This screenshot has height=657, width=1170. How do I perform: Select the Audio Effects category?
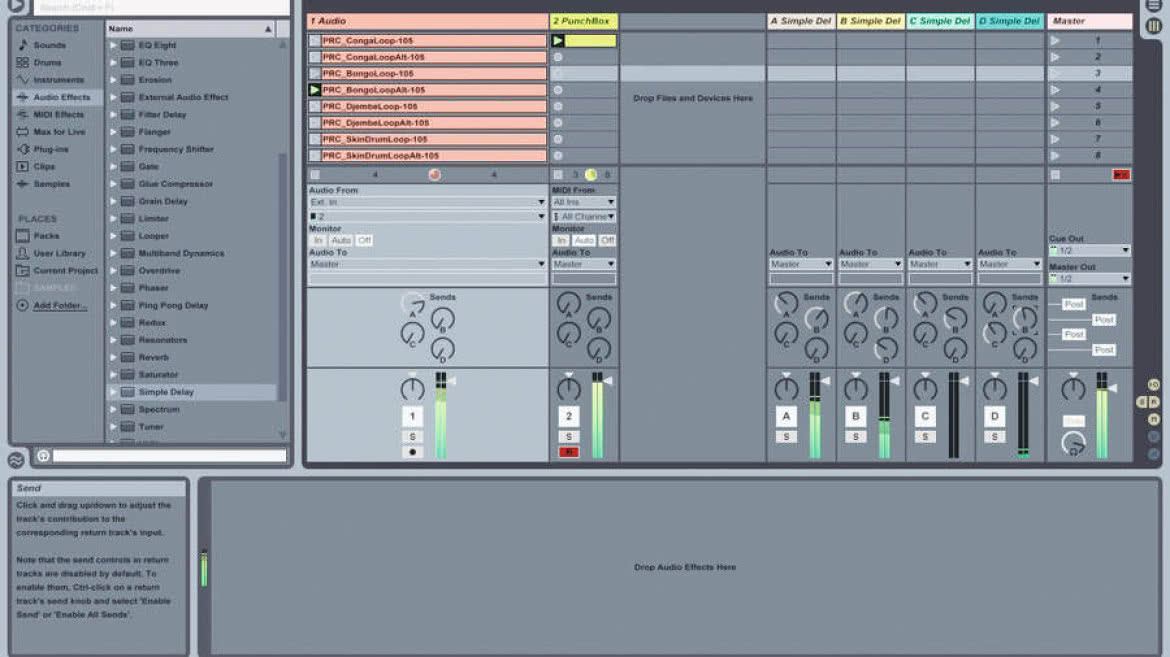pyautogui.click(x=61, y=97)
